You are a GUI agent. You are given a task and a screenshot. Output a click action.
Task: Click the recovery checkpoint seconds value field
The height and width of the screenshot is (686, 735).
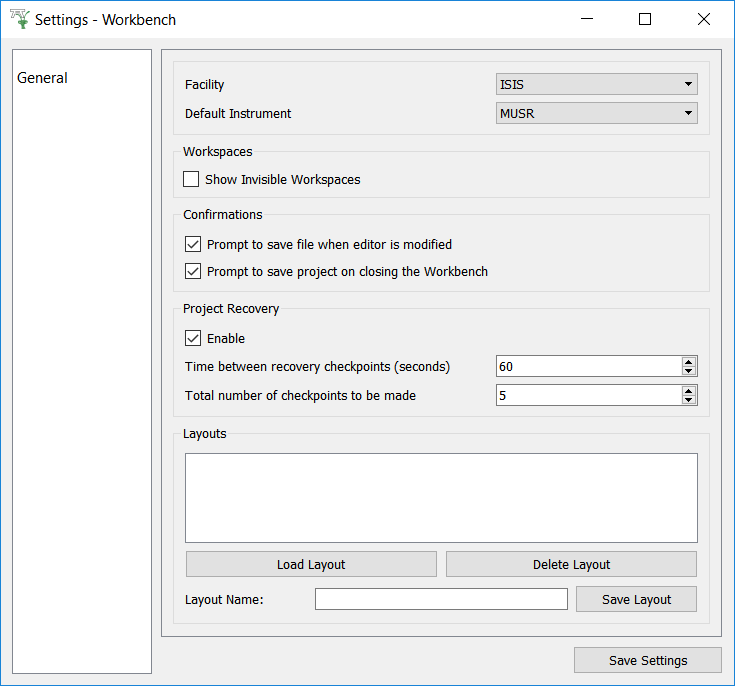(x=587, y=367)
